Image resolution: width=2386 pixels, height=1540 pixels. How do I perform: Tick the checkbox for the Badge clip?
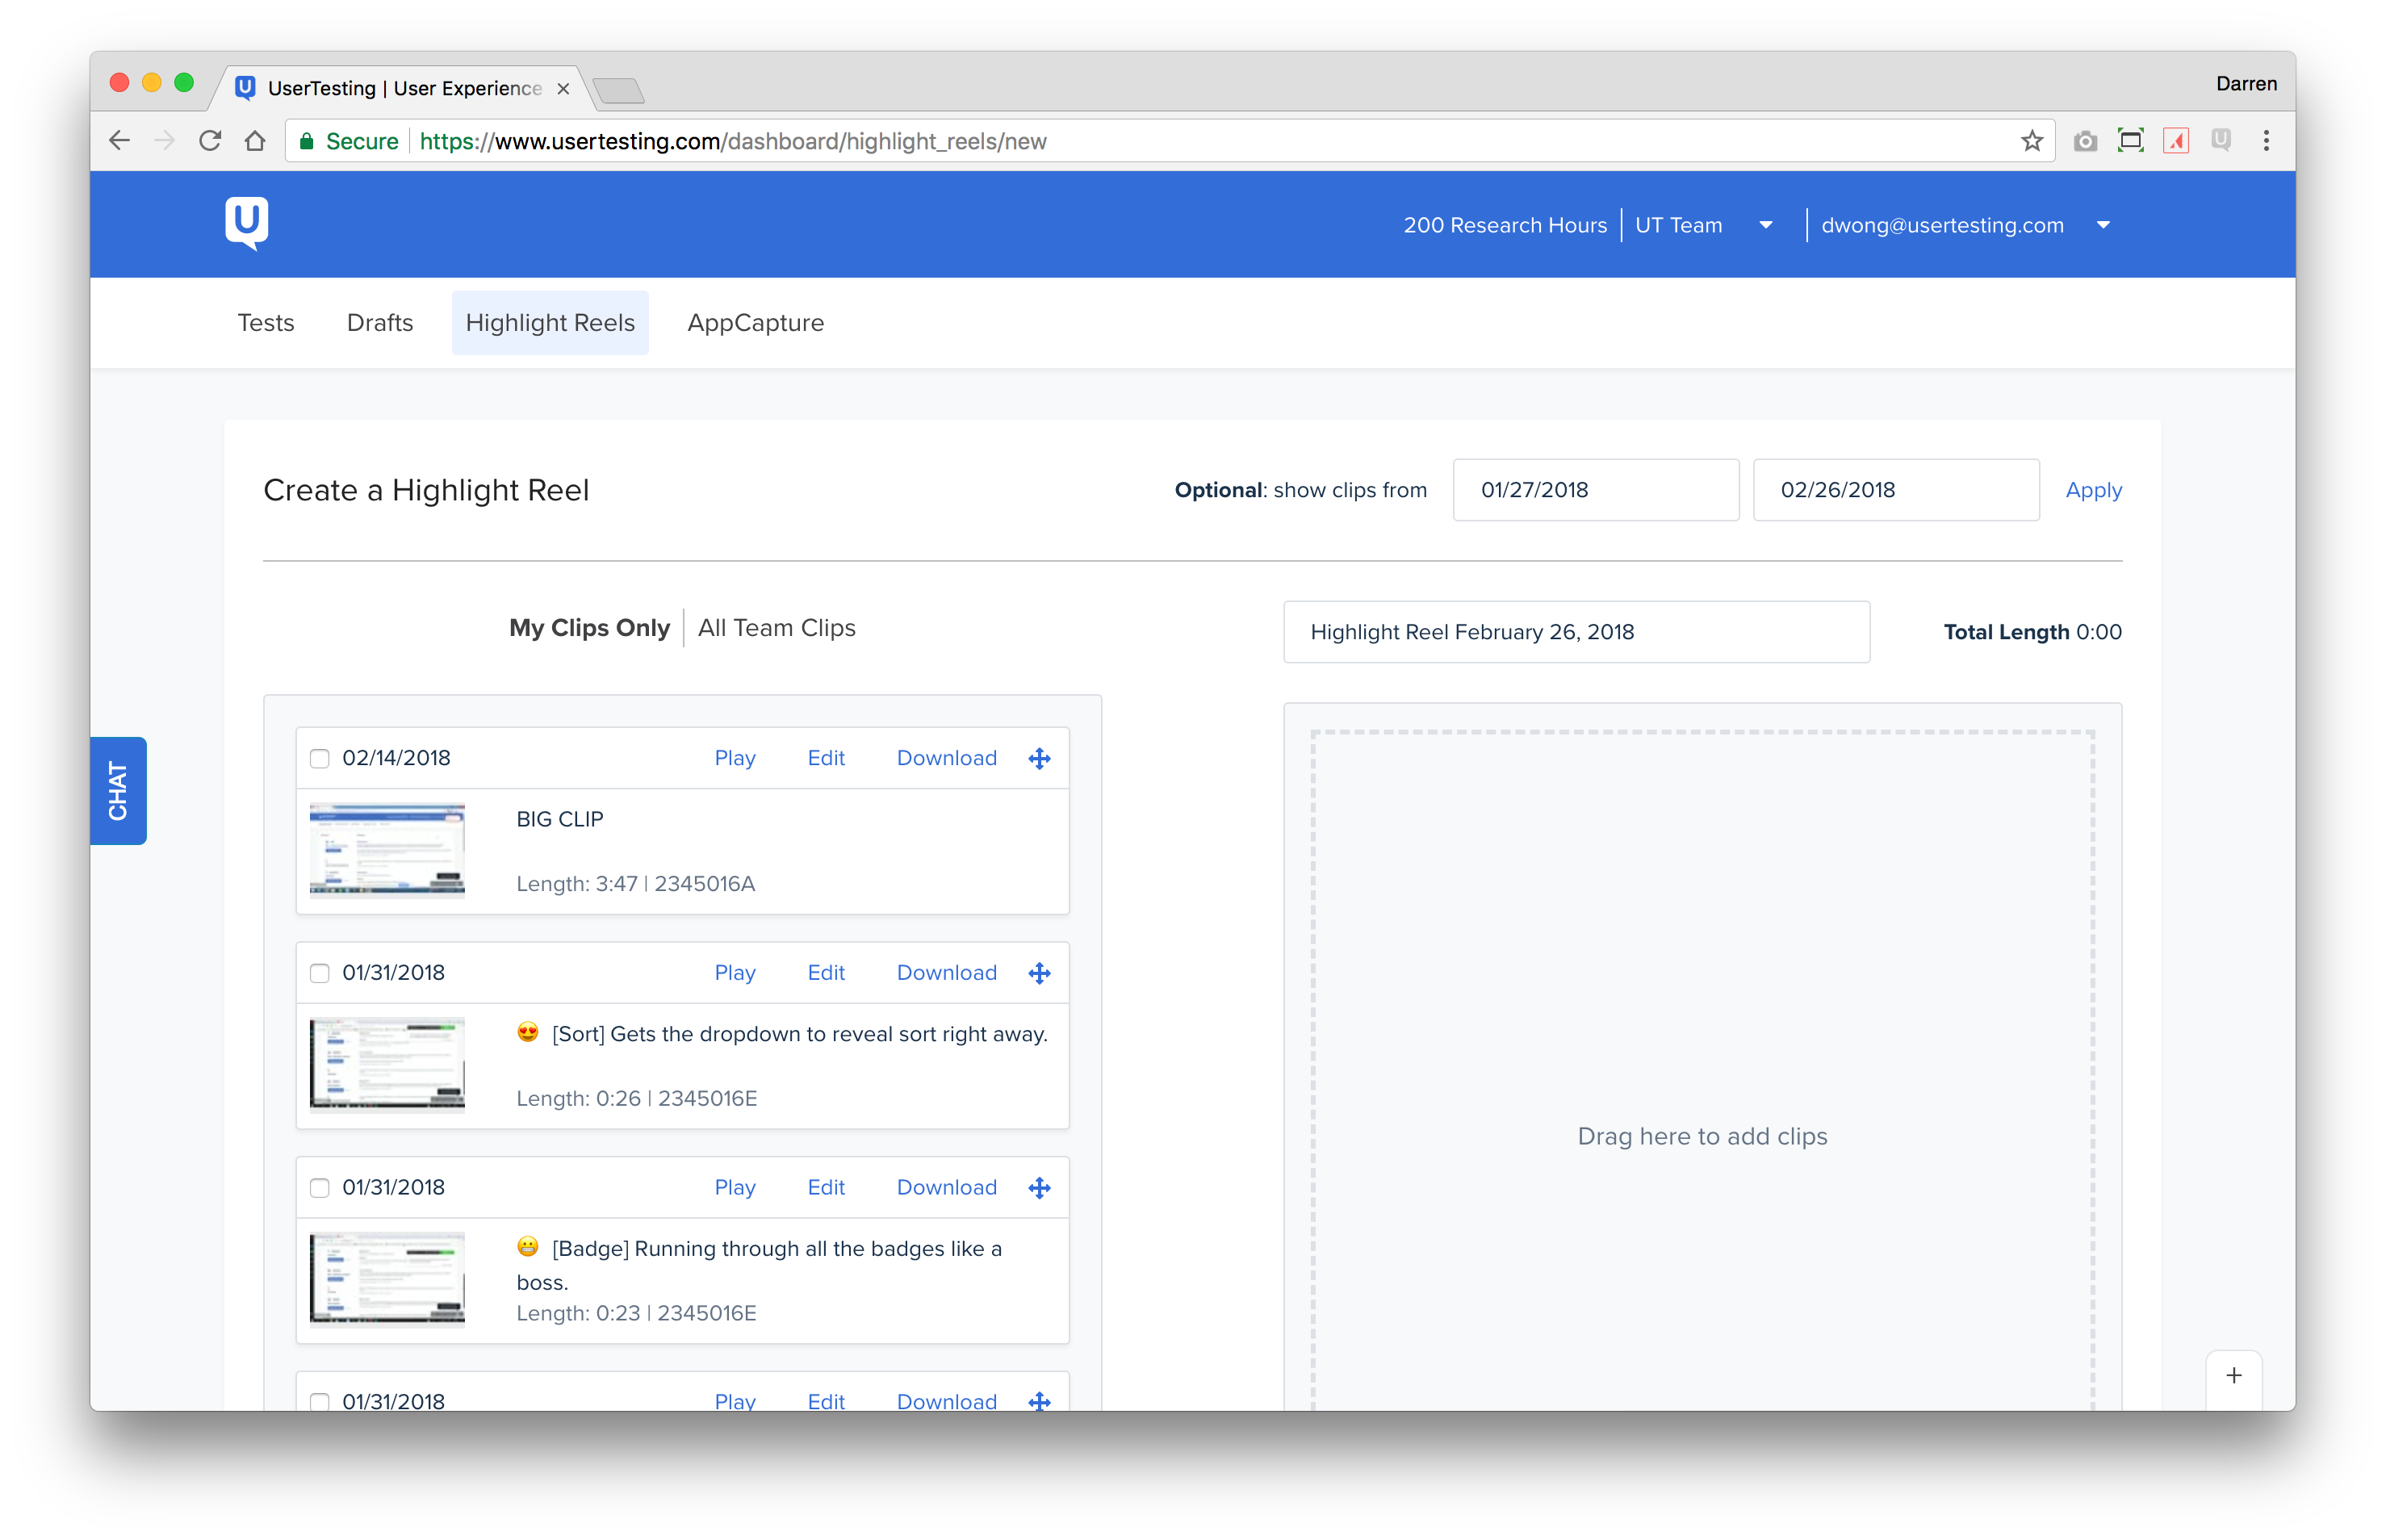click(x=320, y=1188)
